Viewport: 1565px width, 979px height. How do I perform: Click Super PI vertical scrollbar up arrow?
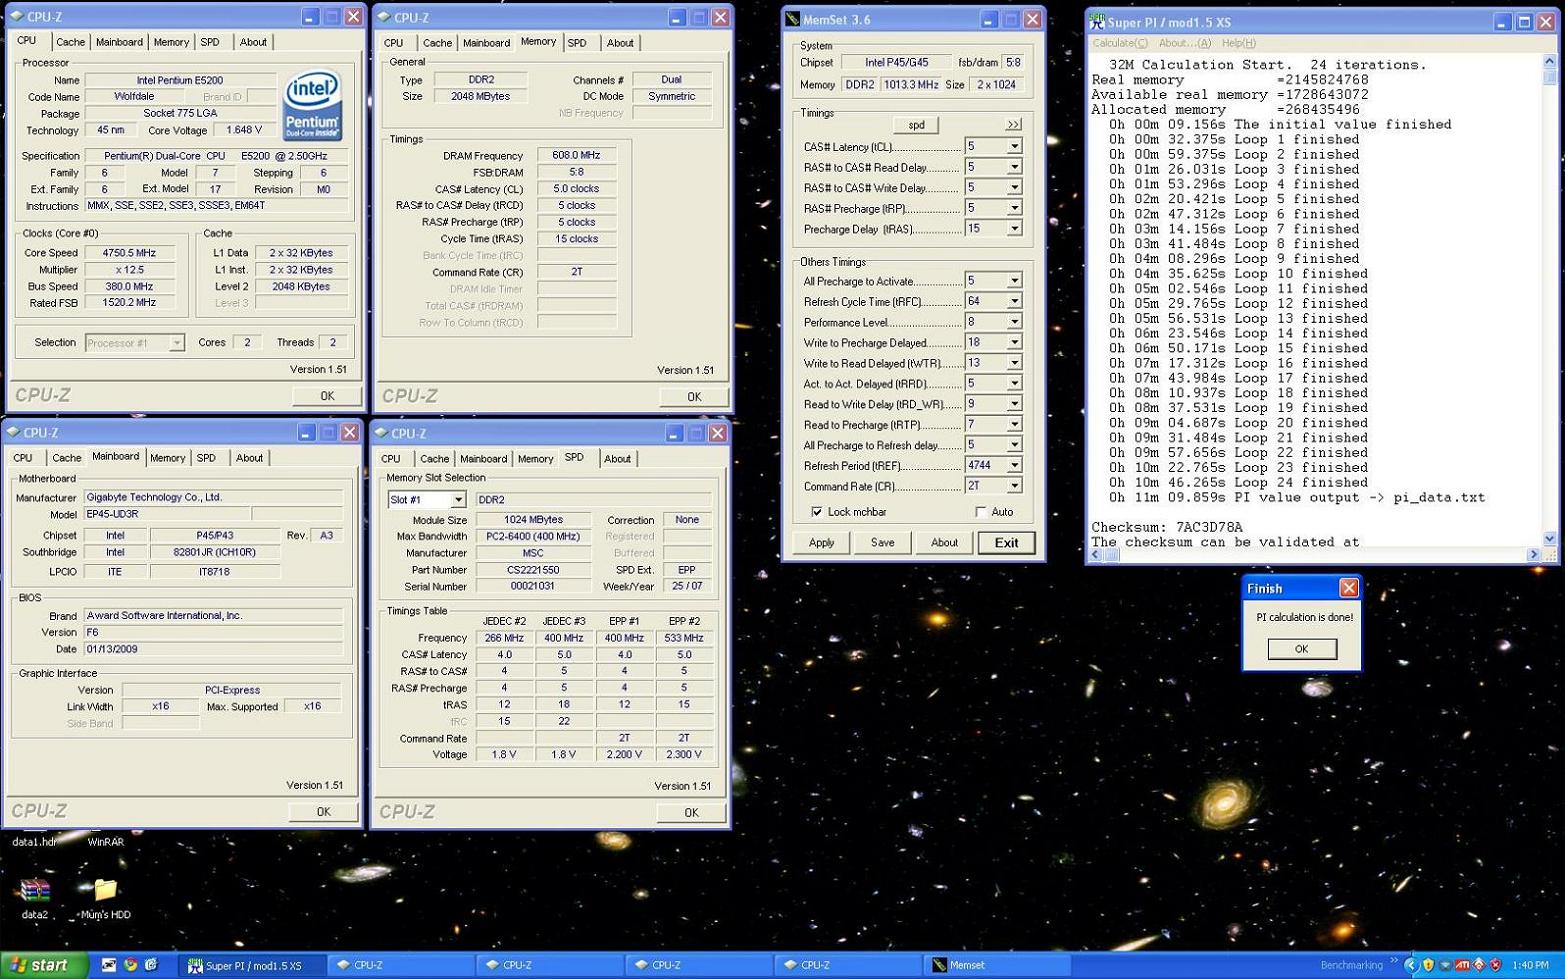(x=1549, y=62)
